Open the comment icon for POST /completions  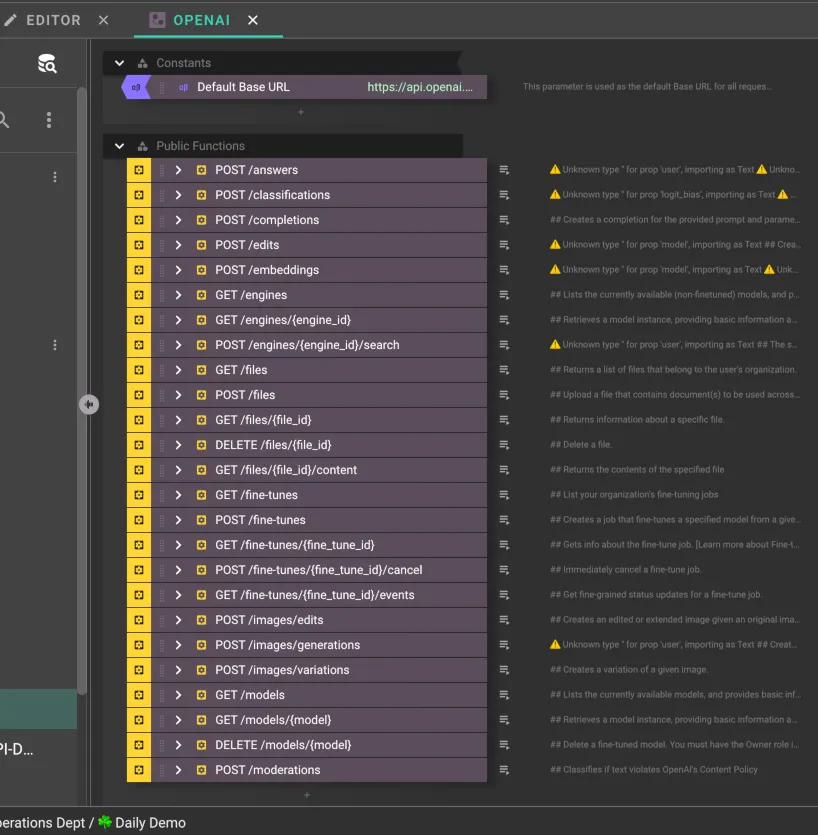pos(504,220)
